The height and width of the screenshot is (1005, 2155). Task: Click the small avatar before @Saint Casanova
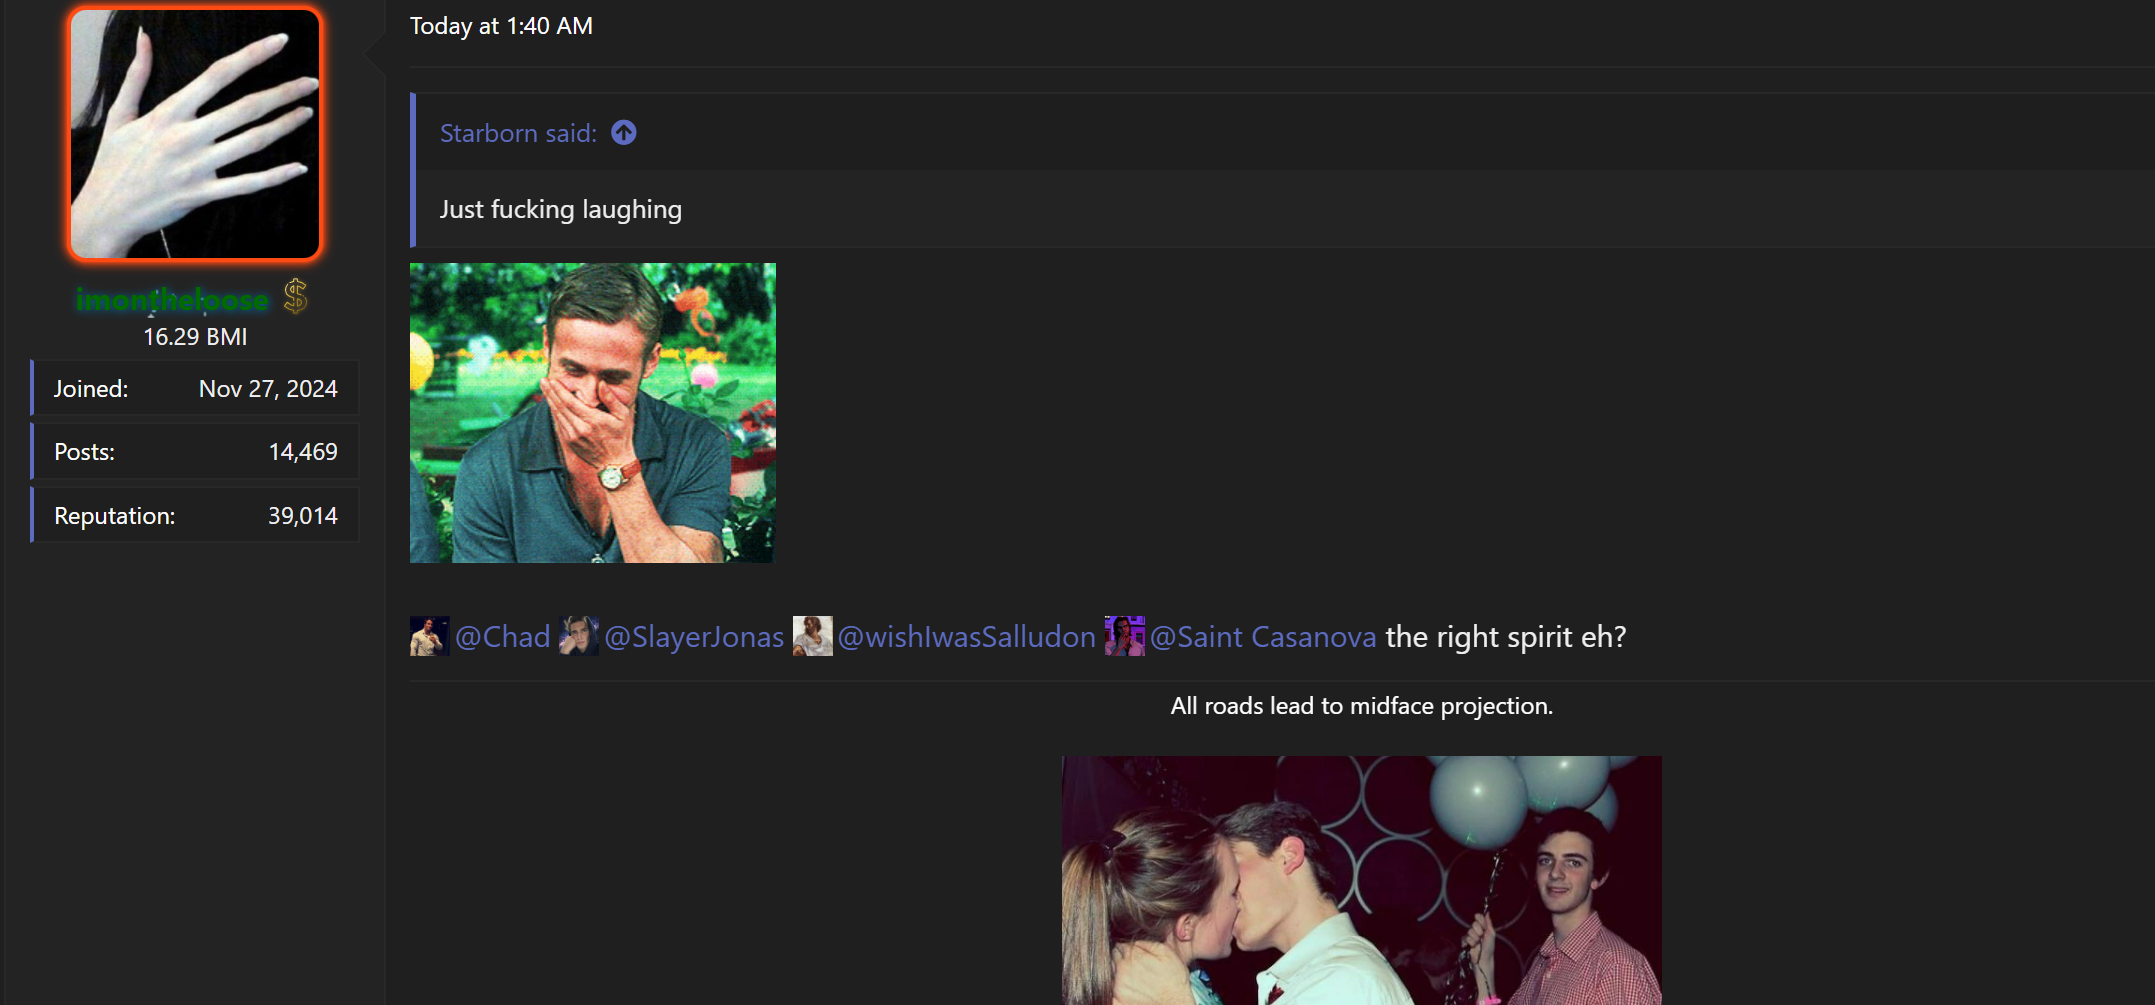pyautogui.click(x=1124, y=636)
